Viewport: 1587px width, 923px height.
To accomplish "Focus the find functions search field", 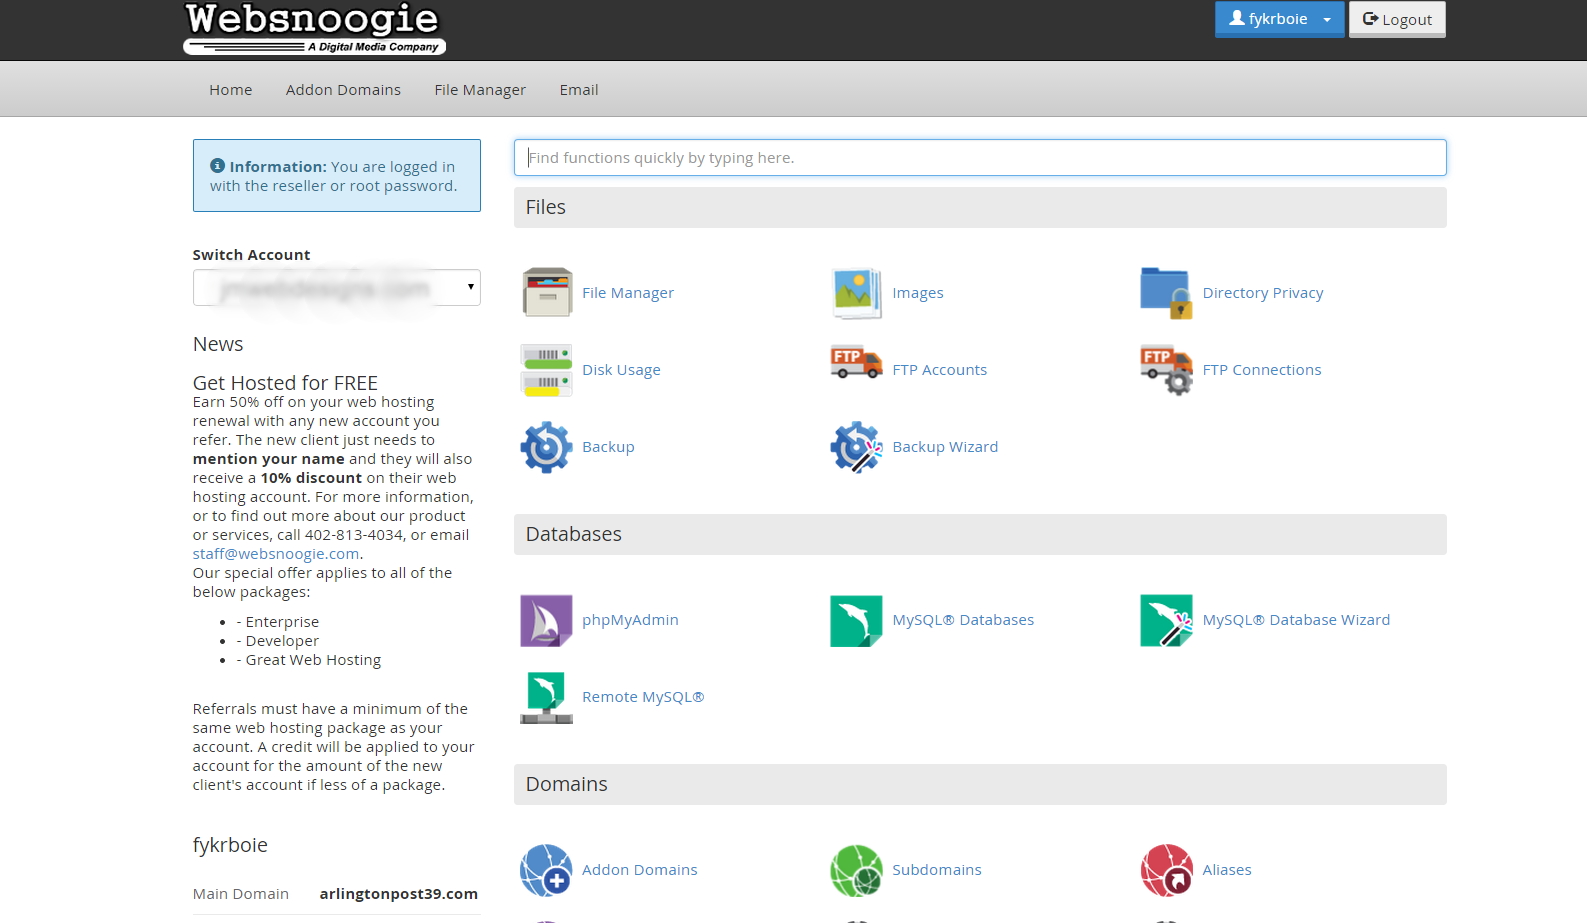I will click(980, 158).
